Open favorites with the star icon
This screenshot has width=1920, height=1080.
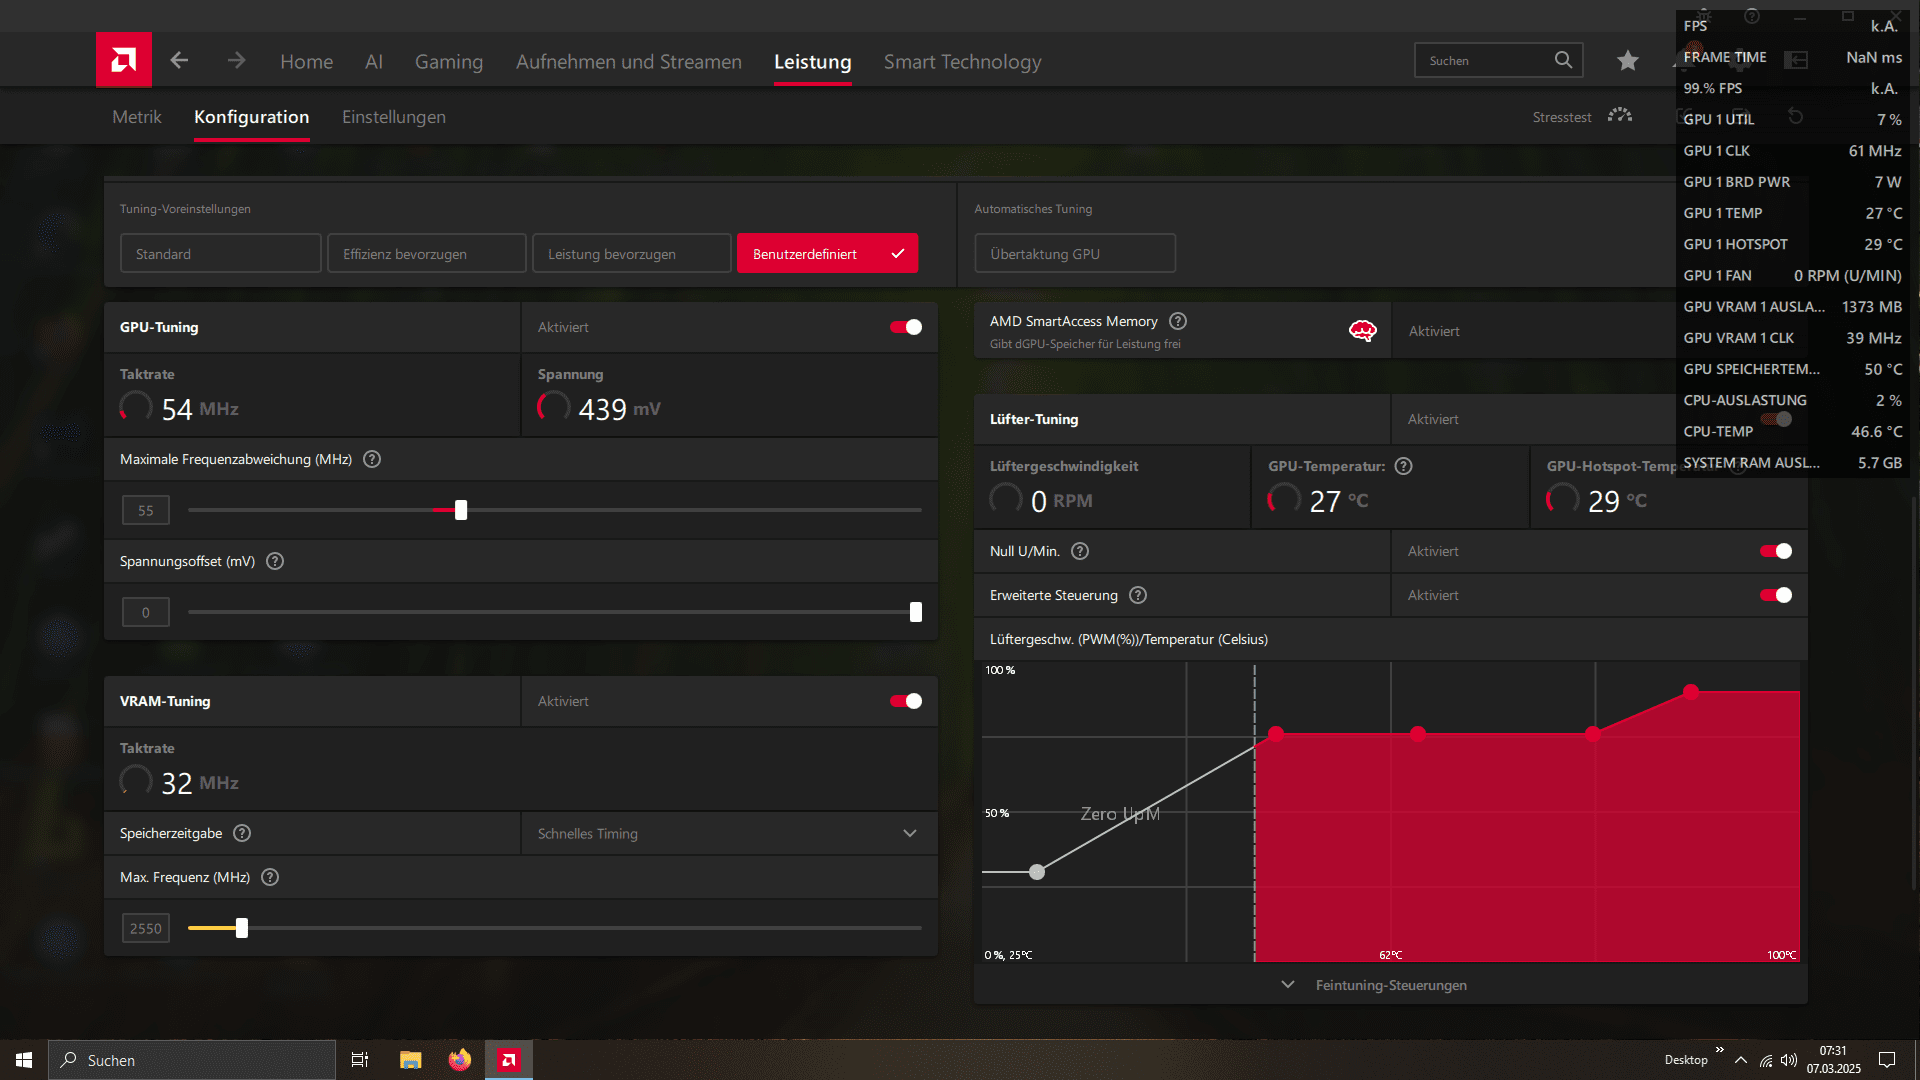(x=1627, y=61)
